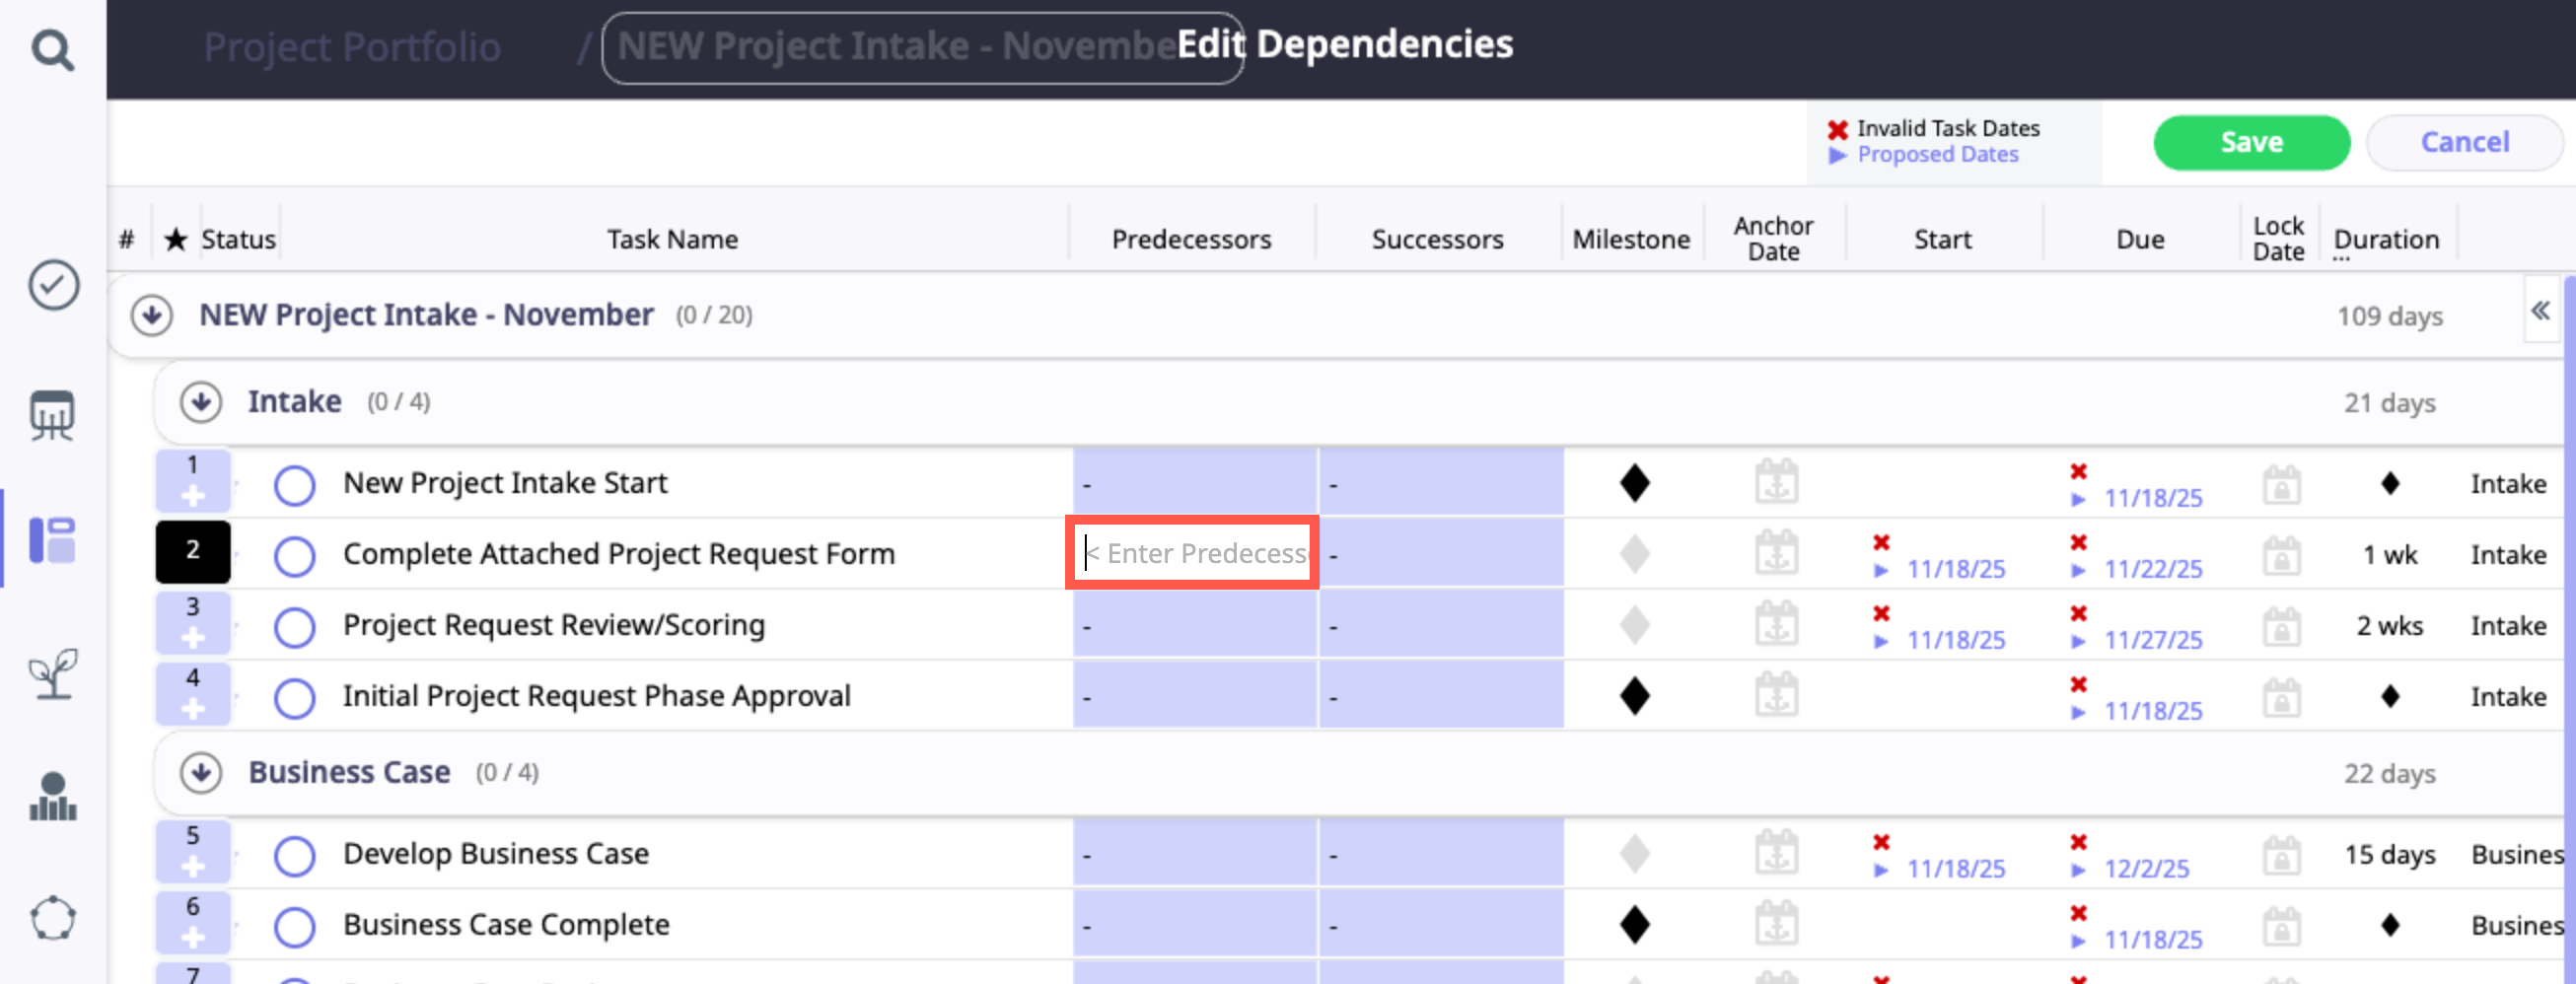Go to Project Portfolio breadcrumb
Viewport: 2576px width, 984px height.
pyautogui.click(x=352, y=47)
